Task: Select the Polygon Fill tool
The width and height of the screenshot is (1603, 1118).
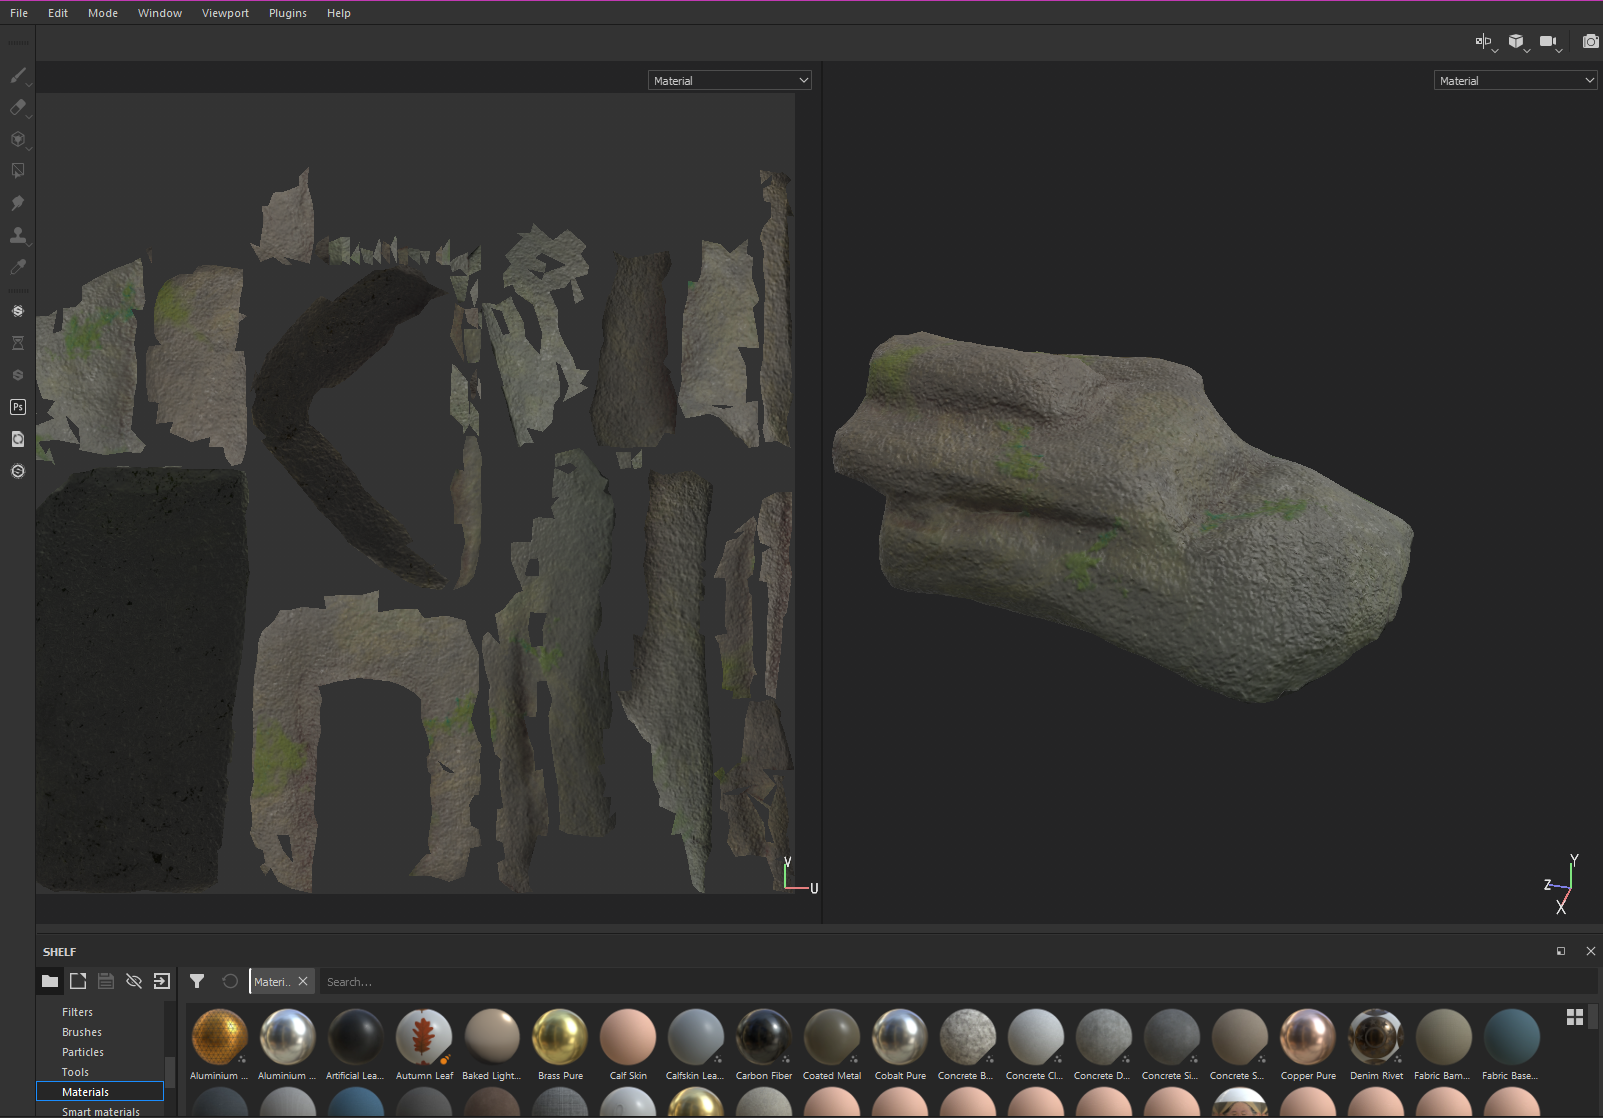Action: pyautogui.click(x=18, y=171)
